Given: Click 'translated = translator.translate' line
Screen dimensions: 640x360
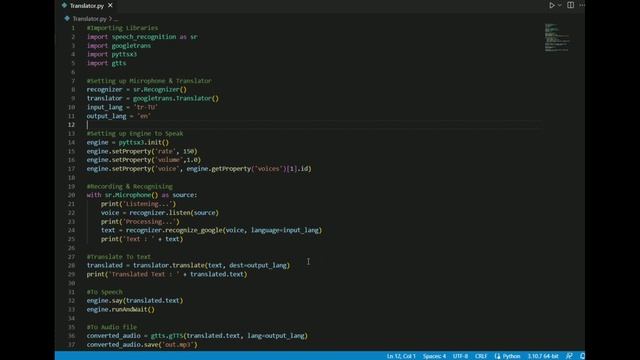Looking at the screenshot, I should point(188,265).
